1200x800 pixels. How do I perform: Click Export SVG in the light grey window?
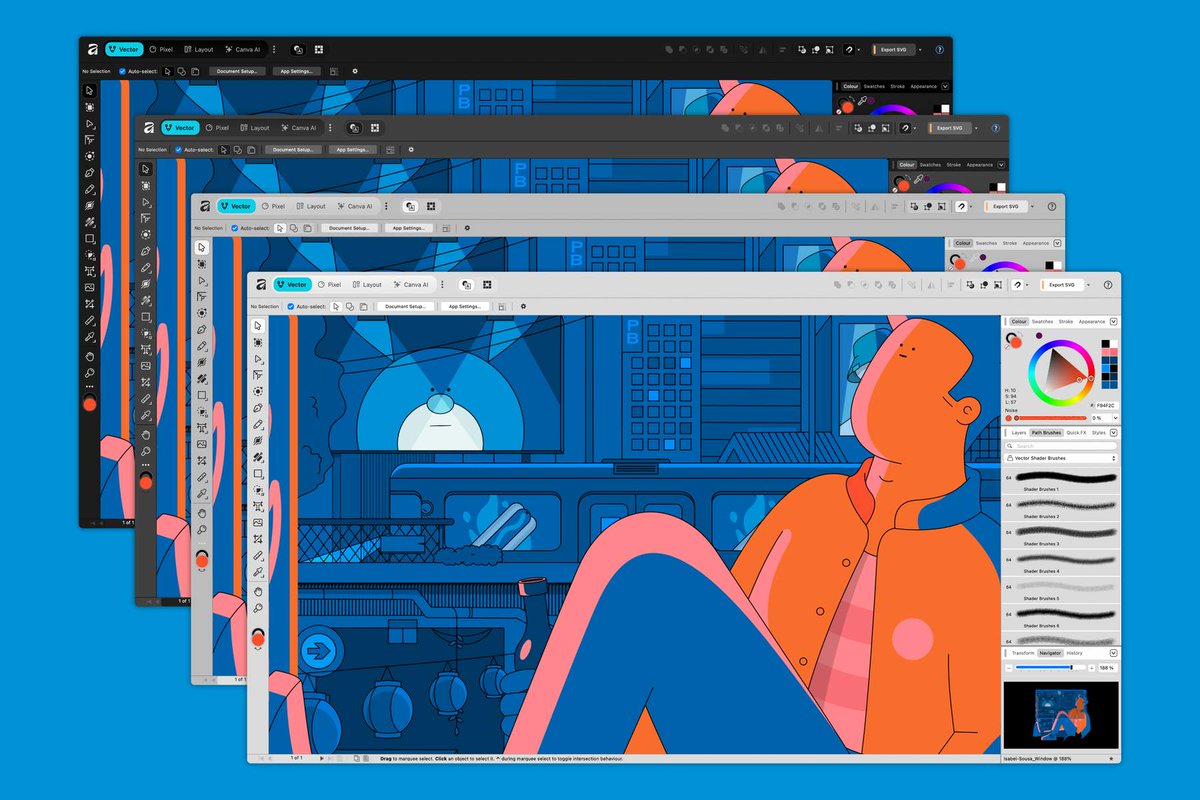click(x=1005, y=206)
